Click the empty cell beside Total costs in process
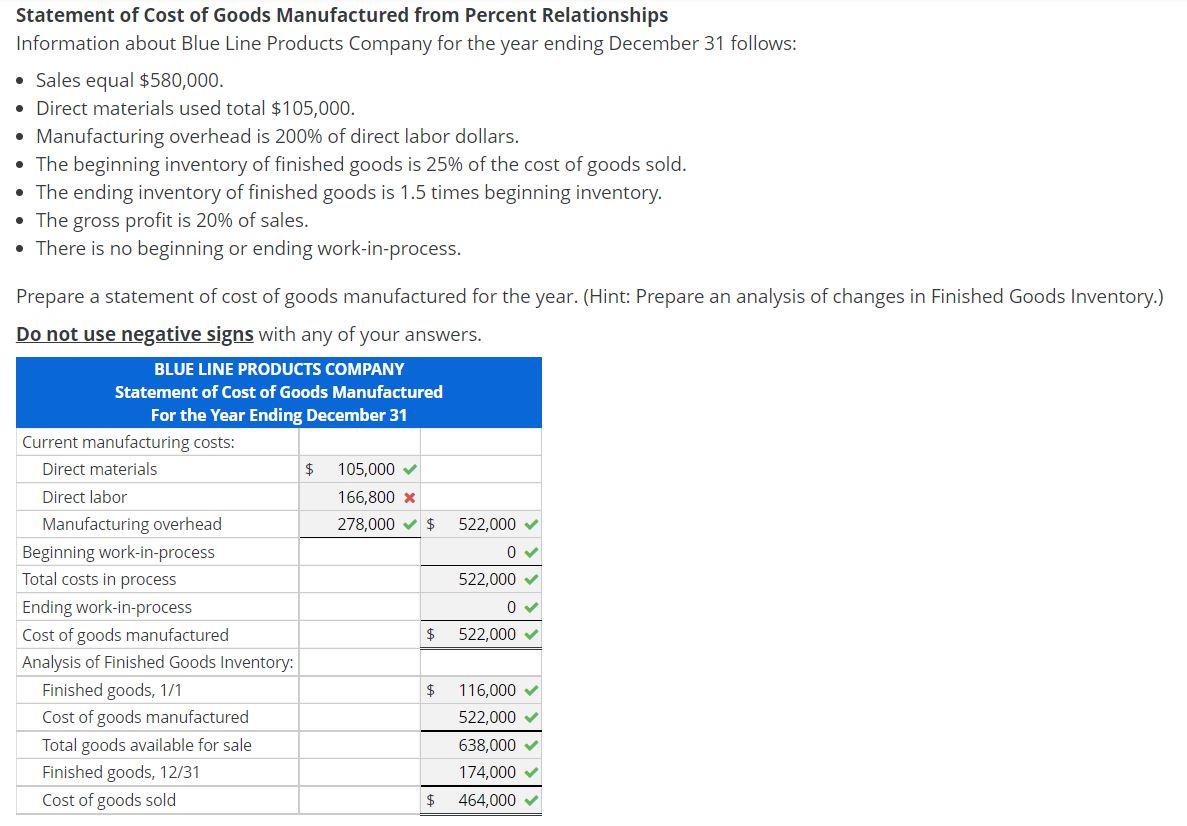Image resolution: width=1187 pixels, height=826 pixels. click(x=360, y=579)
